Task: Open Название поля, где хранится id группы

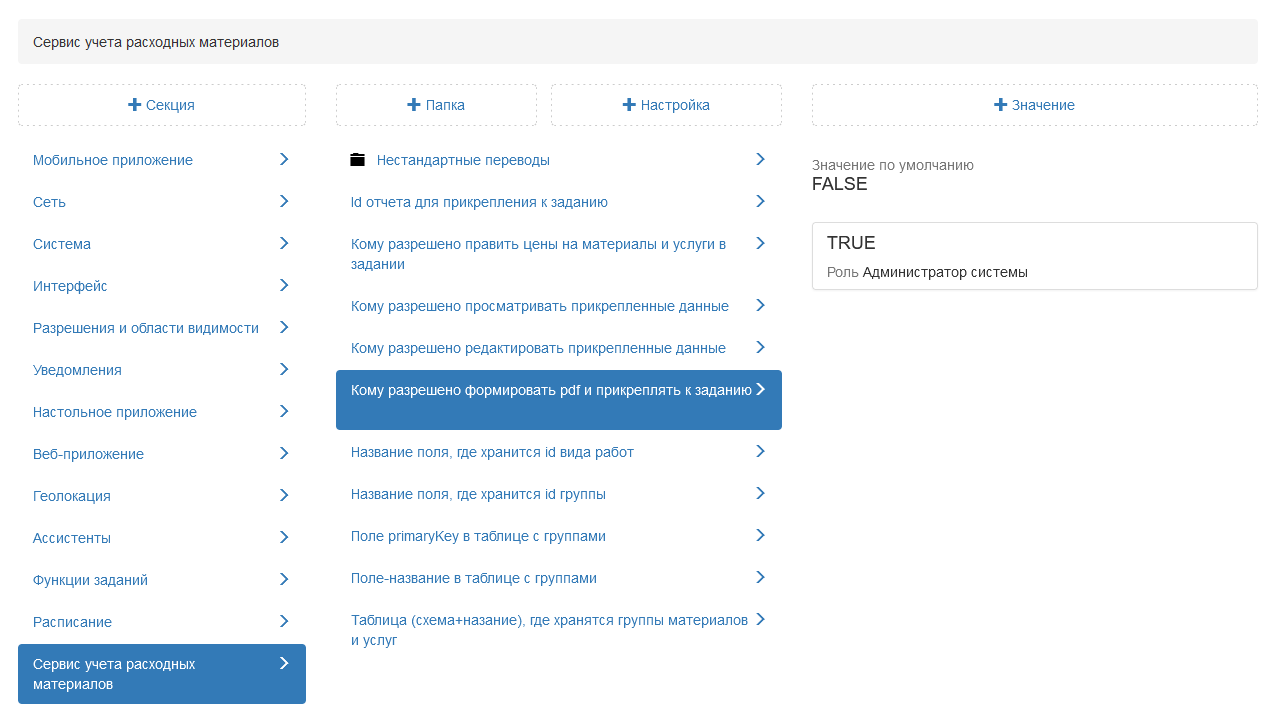Action: [x=478, y=494]
